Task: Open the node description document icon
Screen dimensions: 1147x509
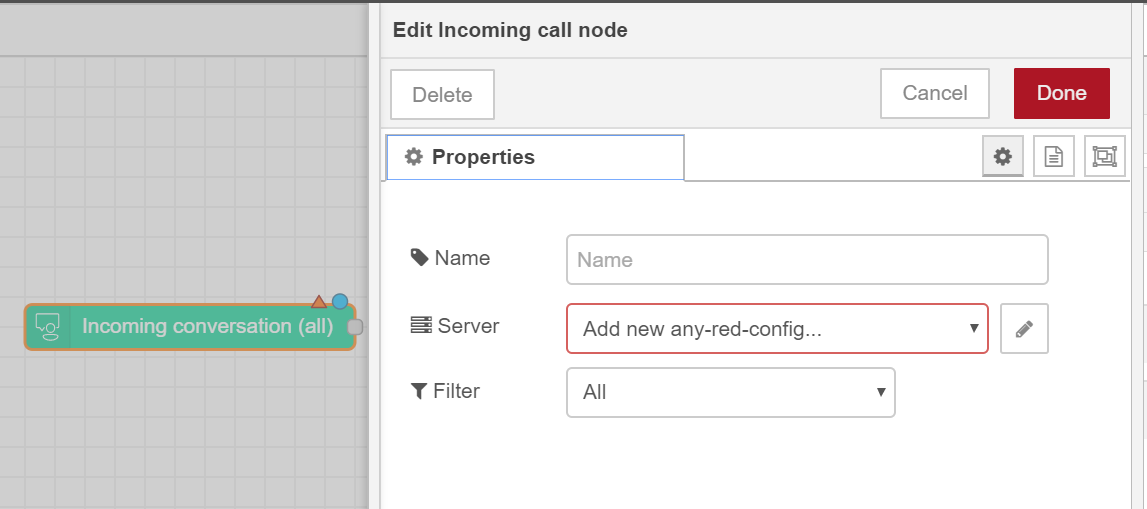Action: 1053,156
